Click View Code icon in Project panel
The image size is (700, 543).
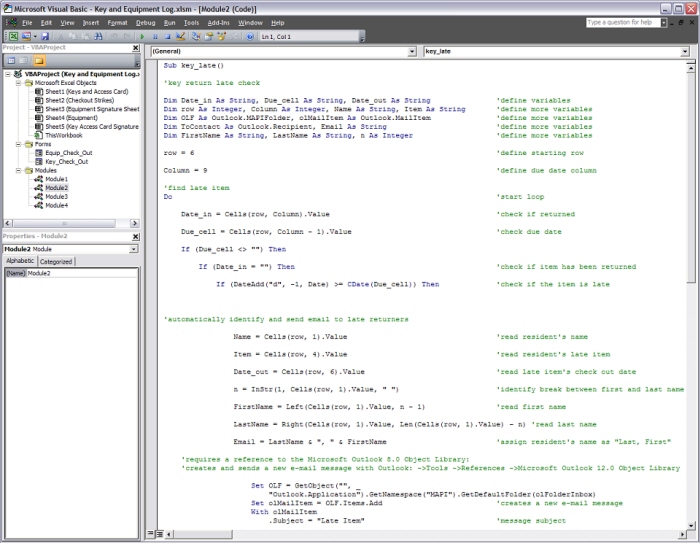pos(9,60)
